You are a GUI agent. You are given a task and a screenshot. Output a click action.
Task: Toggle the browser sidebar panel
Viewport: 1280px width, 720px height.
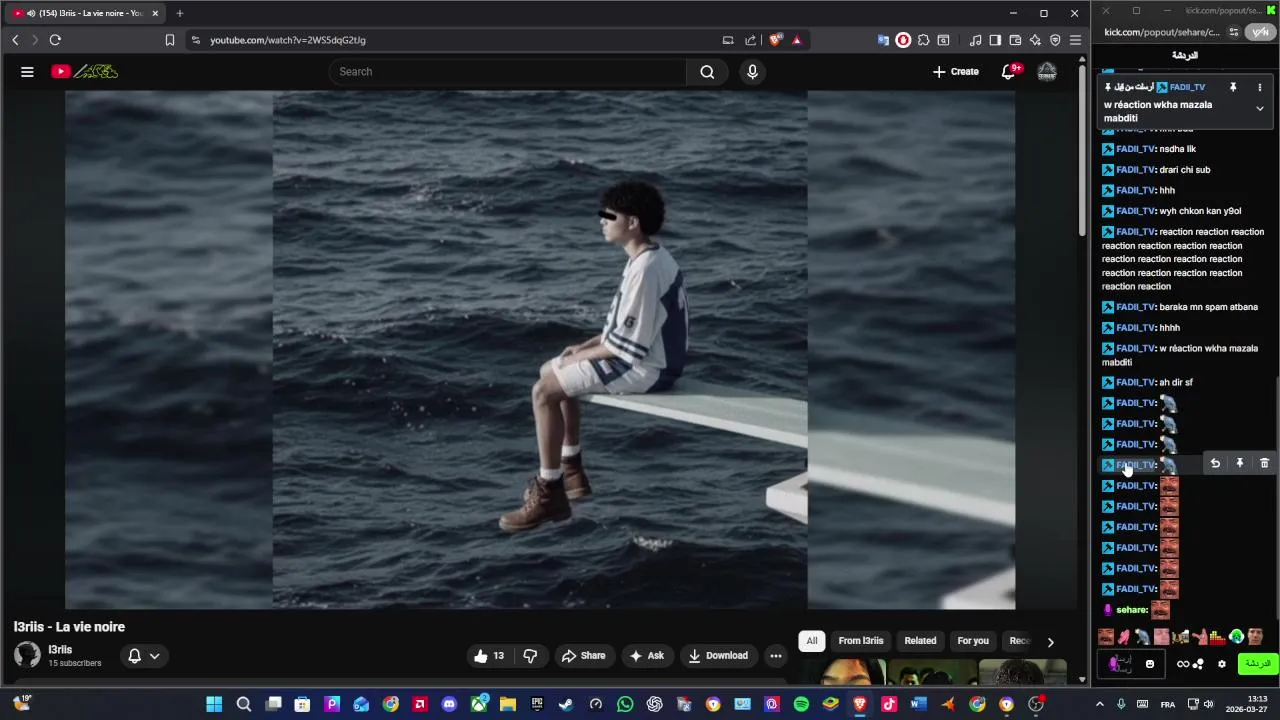[x=995, y=40]
